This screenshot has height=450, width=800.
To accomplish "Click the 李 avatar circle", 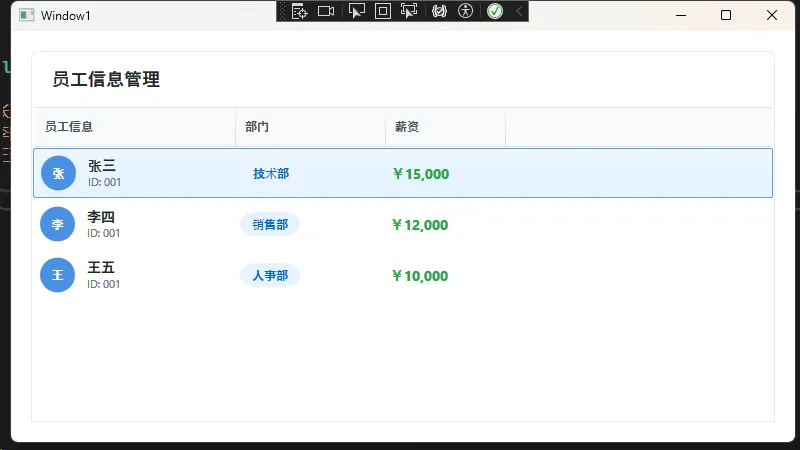I will coord(58,224).
